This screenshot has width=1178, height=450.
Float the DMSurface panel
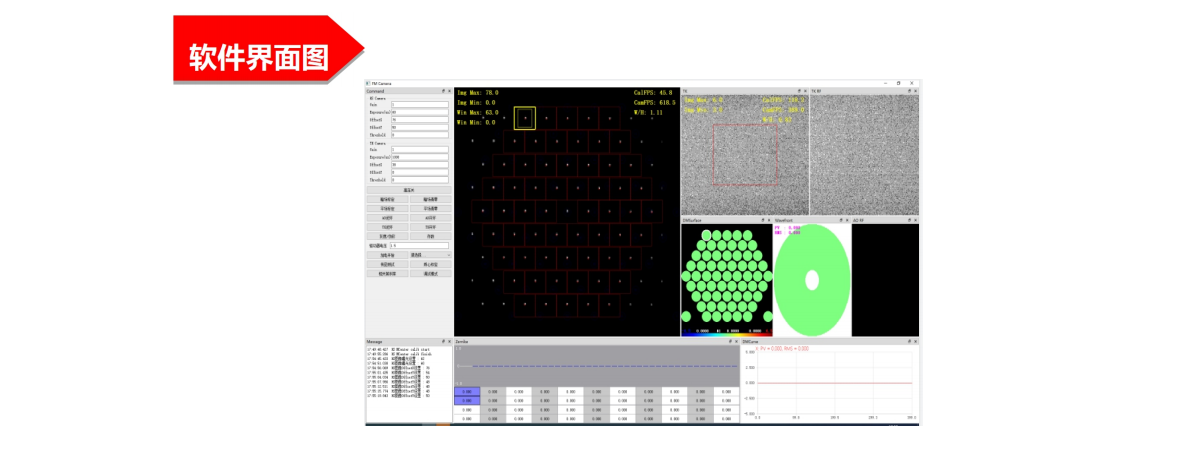(x=763, y=220)
